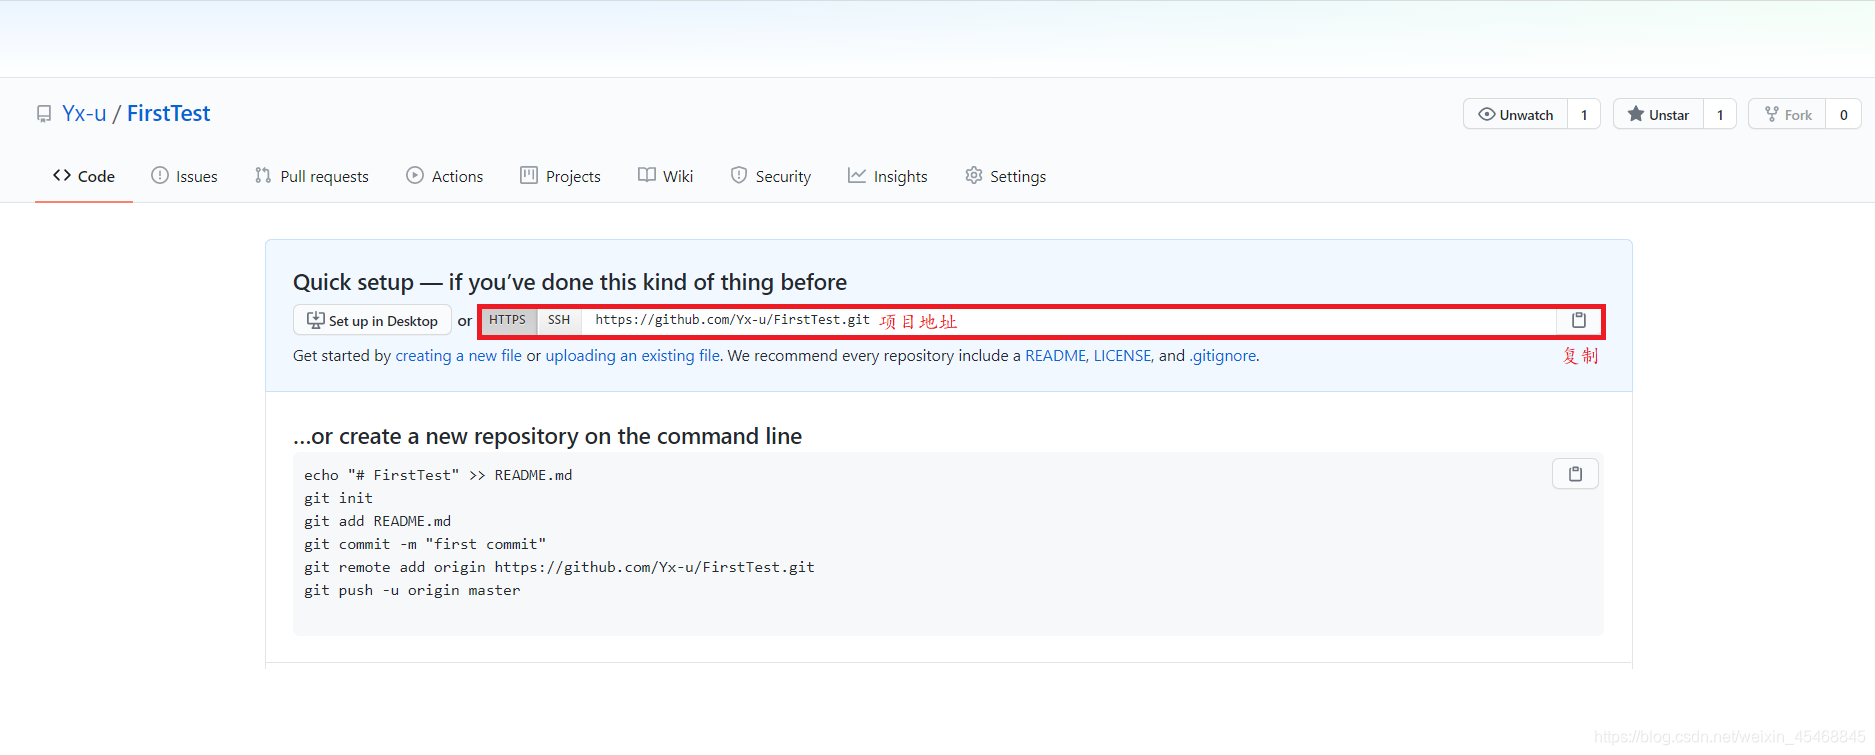Click the Quick setup heading
The image size is (1875, 755).
tap(570, 282)
